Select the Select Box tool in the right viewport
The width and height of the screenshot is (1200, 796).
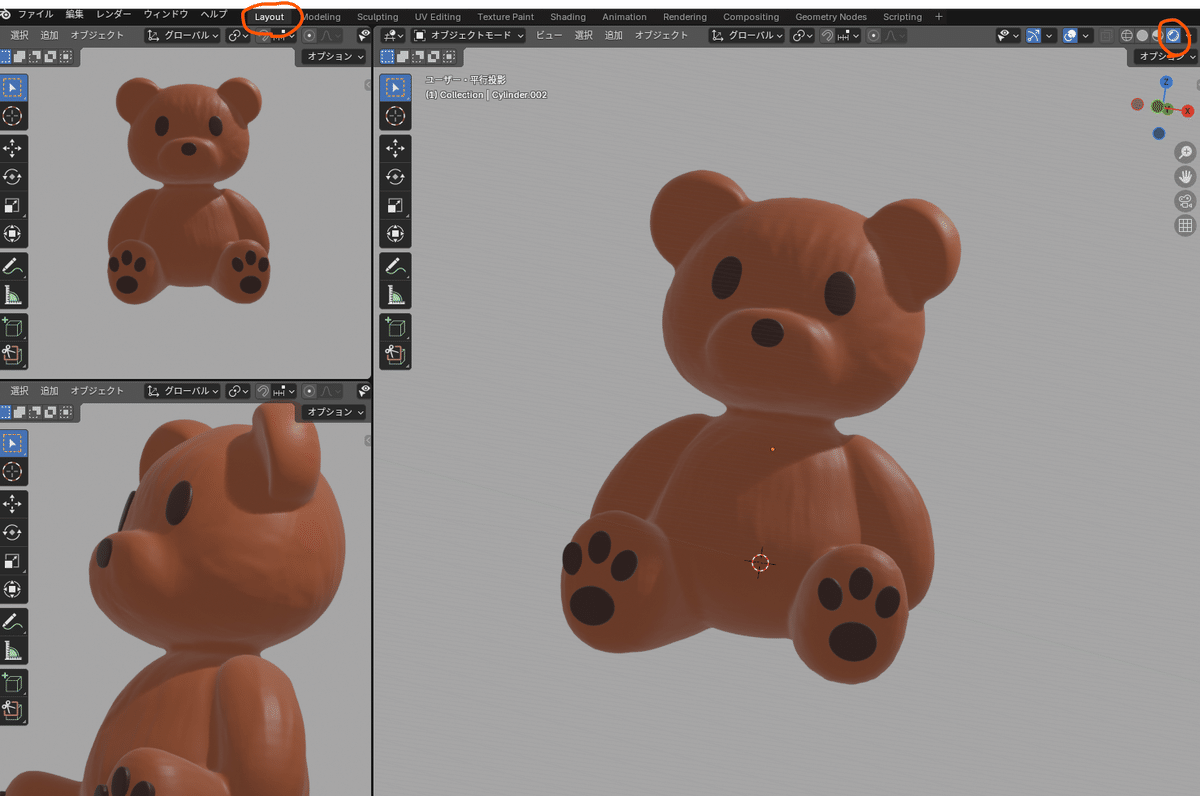coord(395,87)
